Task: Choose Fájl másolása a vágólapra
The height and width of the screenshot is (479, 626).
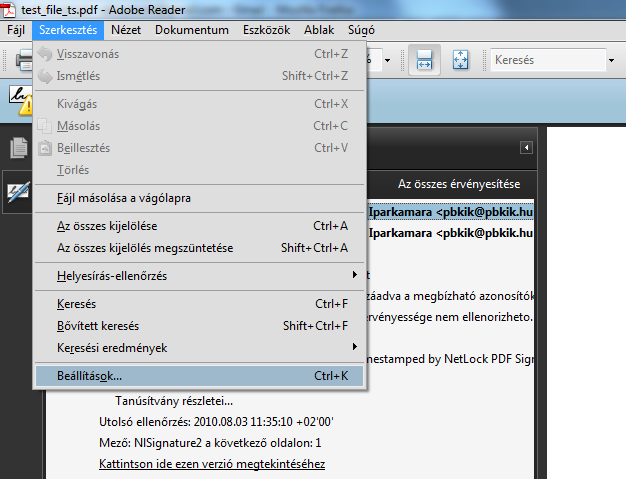Action: (x=200, y=198)
